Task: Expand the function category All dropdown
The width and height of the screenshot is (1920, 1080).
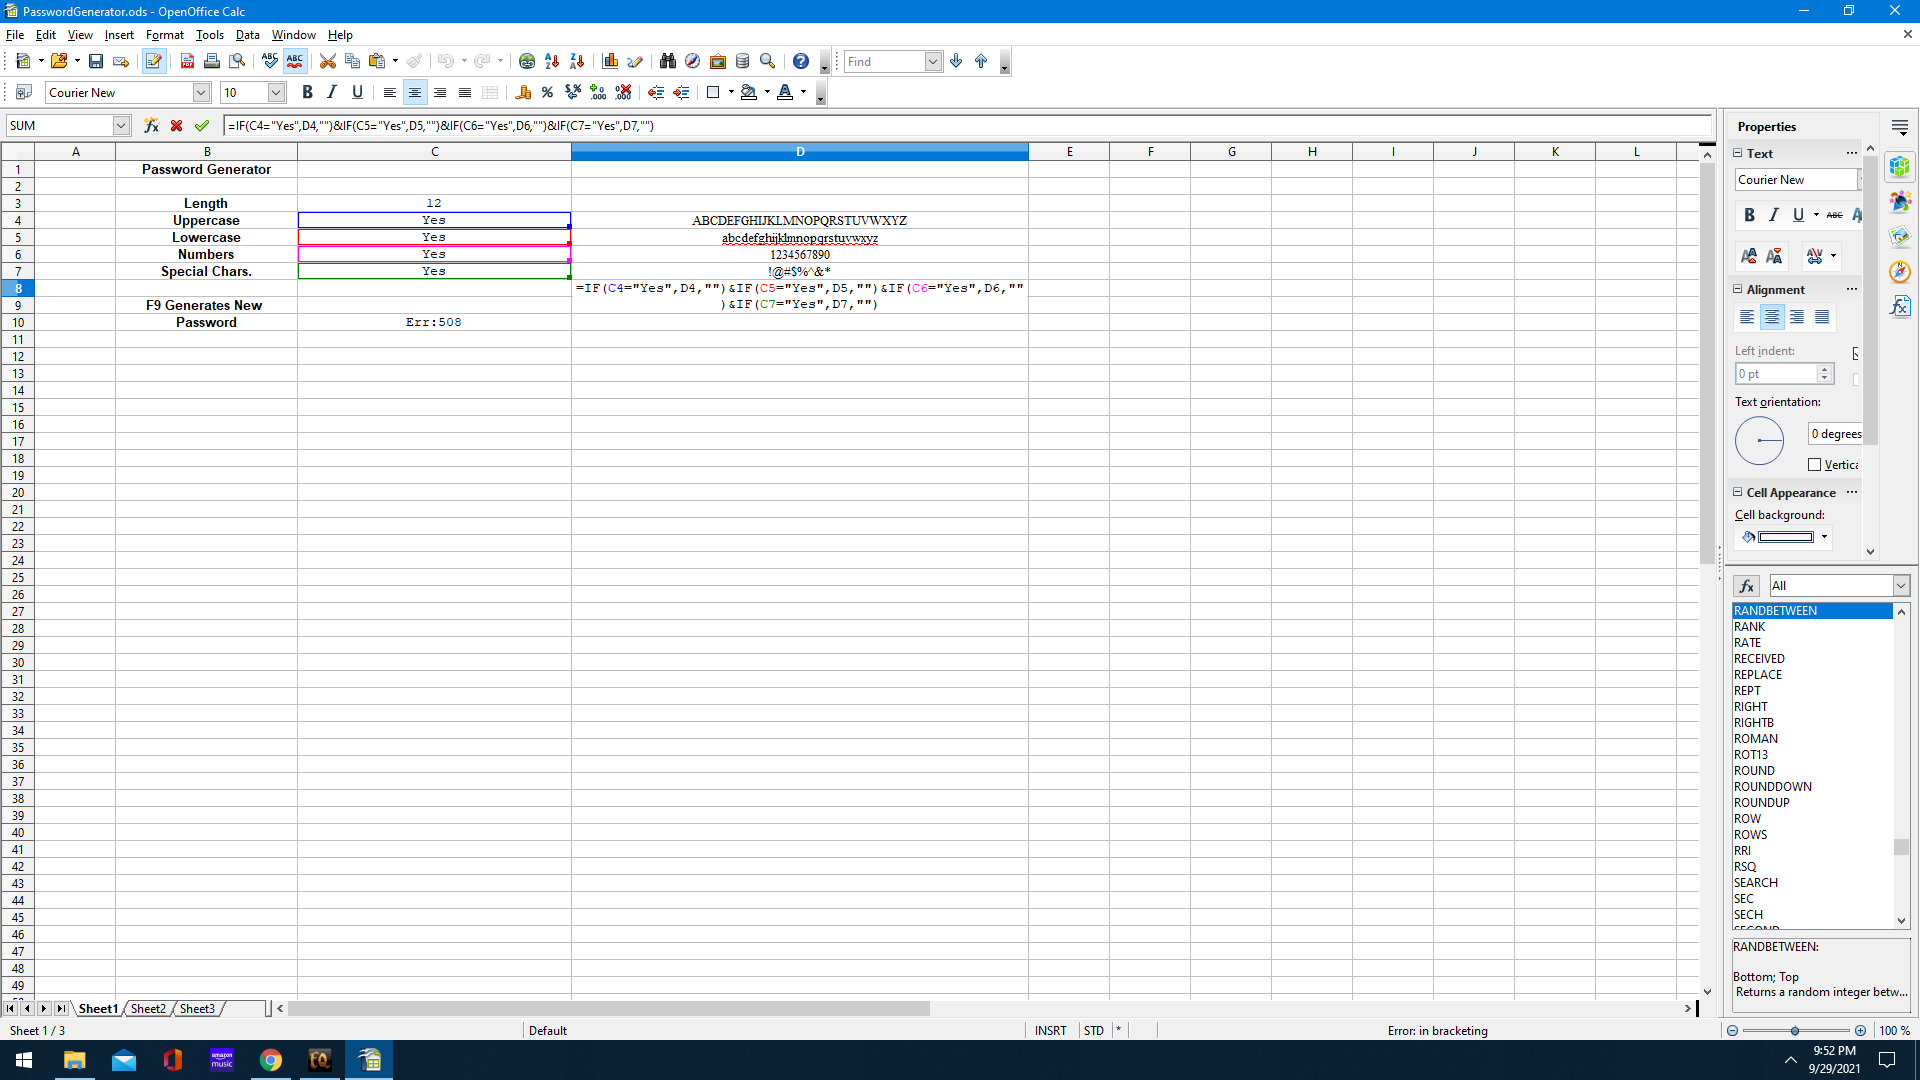Action: [x=1900, y=586]
